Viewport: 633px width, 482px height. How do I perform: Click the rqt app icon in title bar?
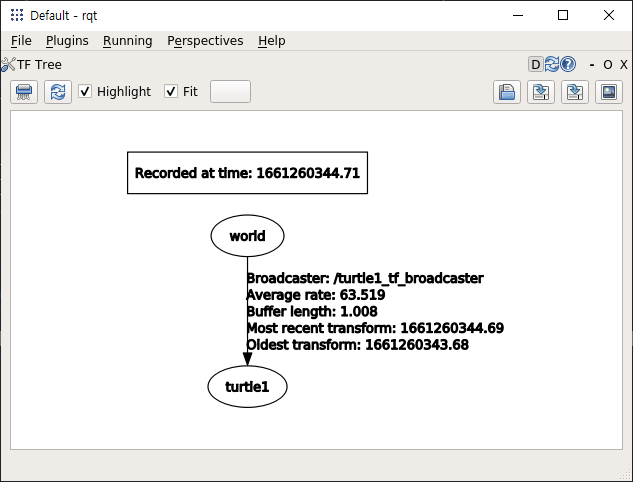(17, 15)
